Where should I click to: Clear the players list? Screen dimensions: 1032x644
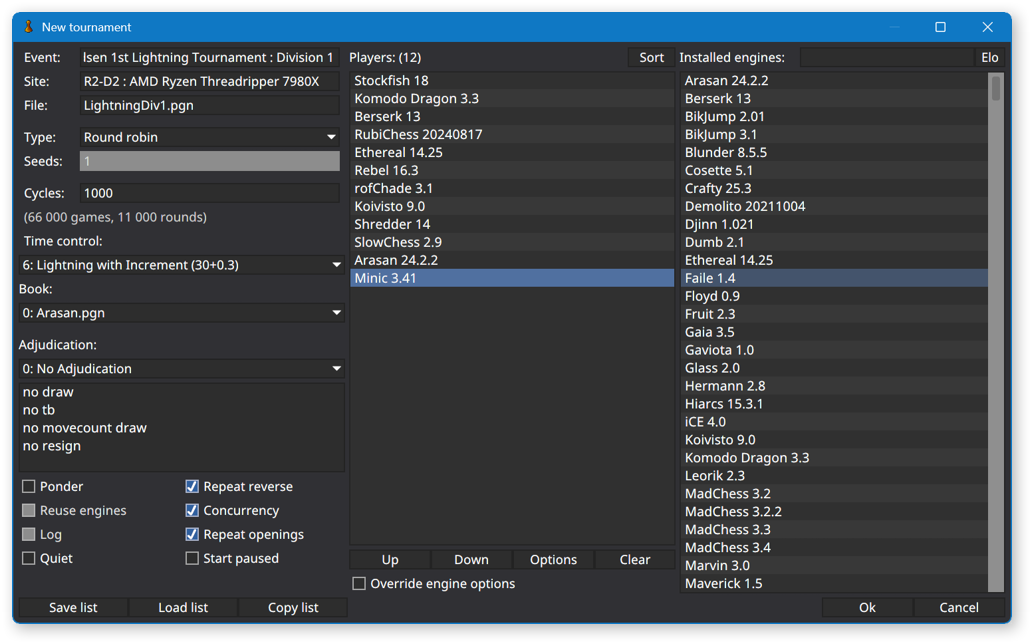[x=634, y=560]
